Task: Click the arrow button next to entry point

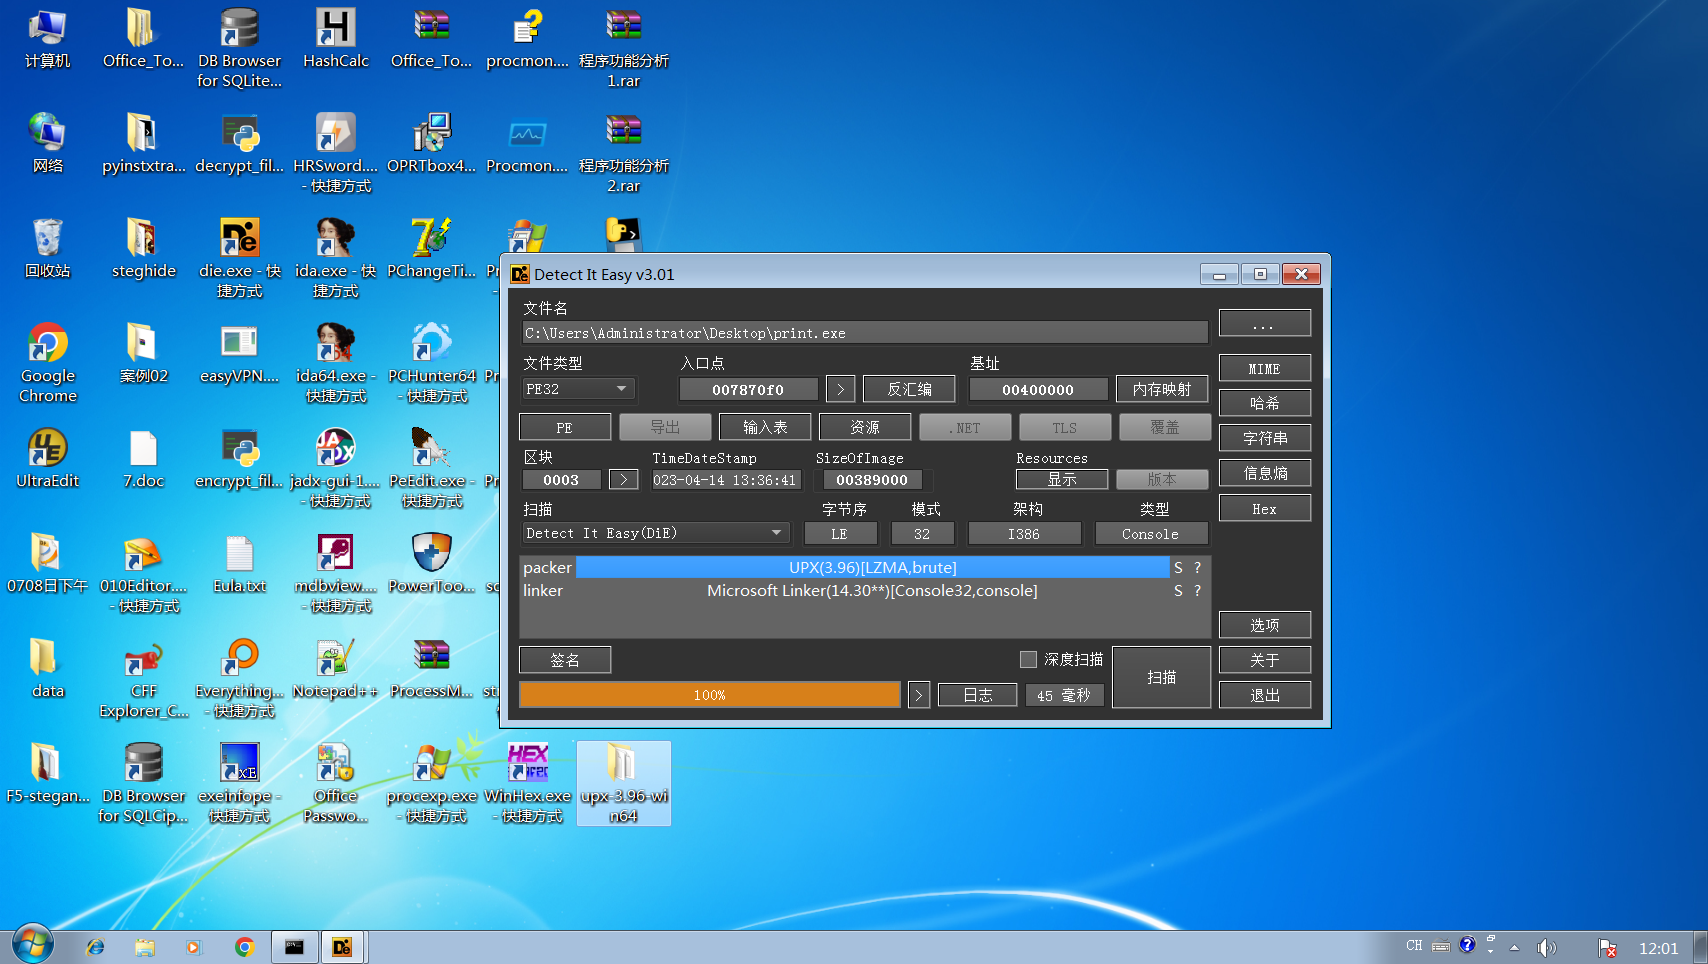Action: 840,389
